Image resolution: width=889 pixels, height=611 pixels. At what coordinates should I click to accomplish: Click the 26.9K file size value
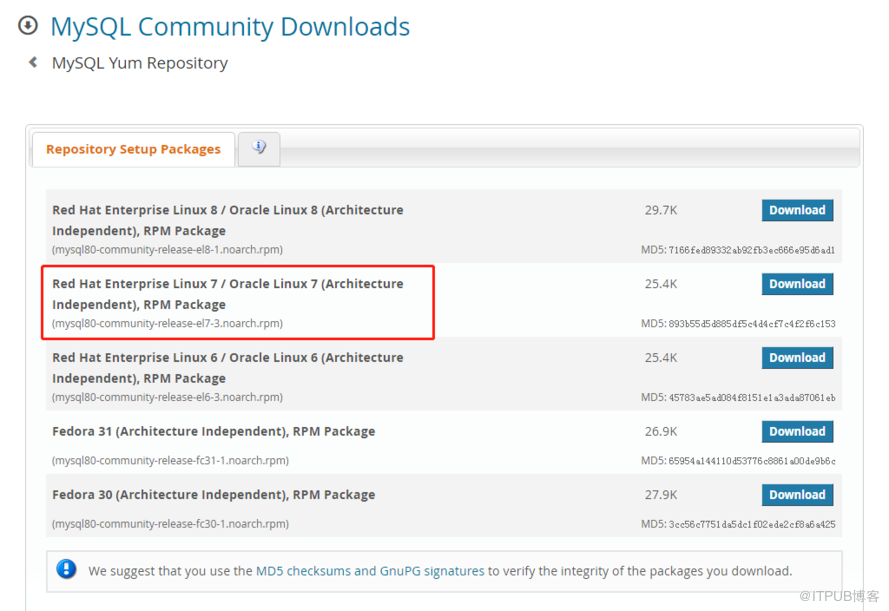661,431
